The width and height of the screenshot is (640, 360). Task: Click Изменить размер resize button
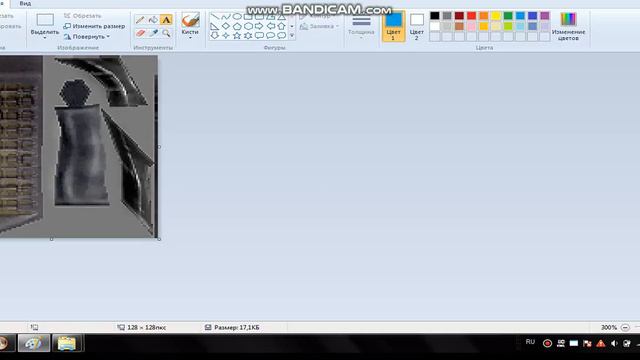click(94, 26)
